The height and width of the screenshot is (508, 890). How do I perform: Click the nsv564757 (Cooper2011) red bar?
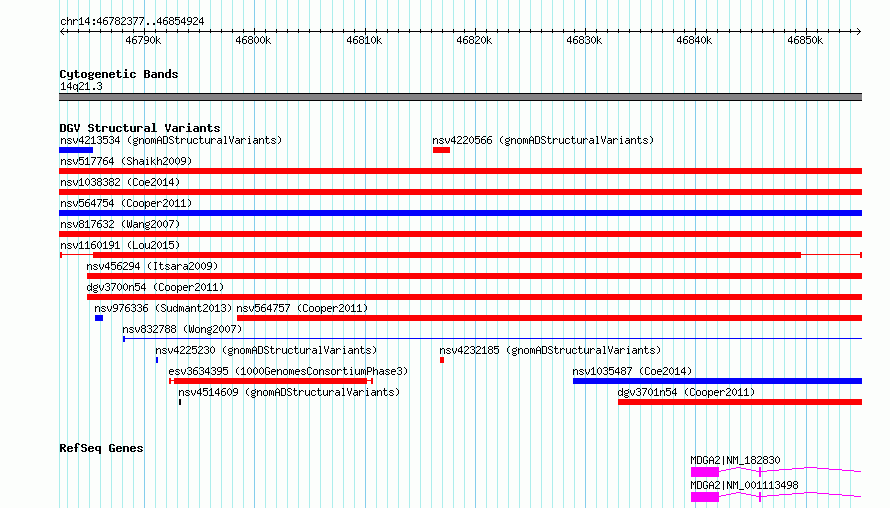tap(549, 318)
